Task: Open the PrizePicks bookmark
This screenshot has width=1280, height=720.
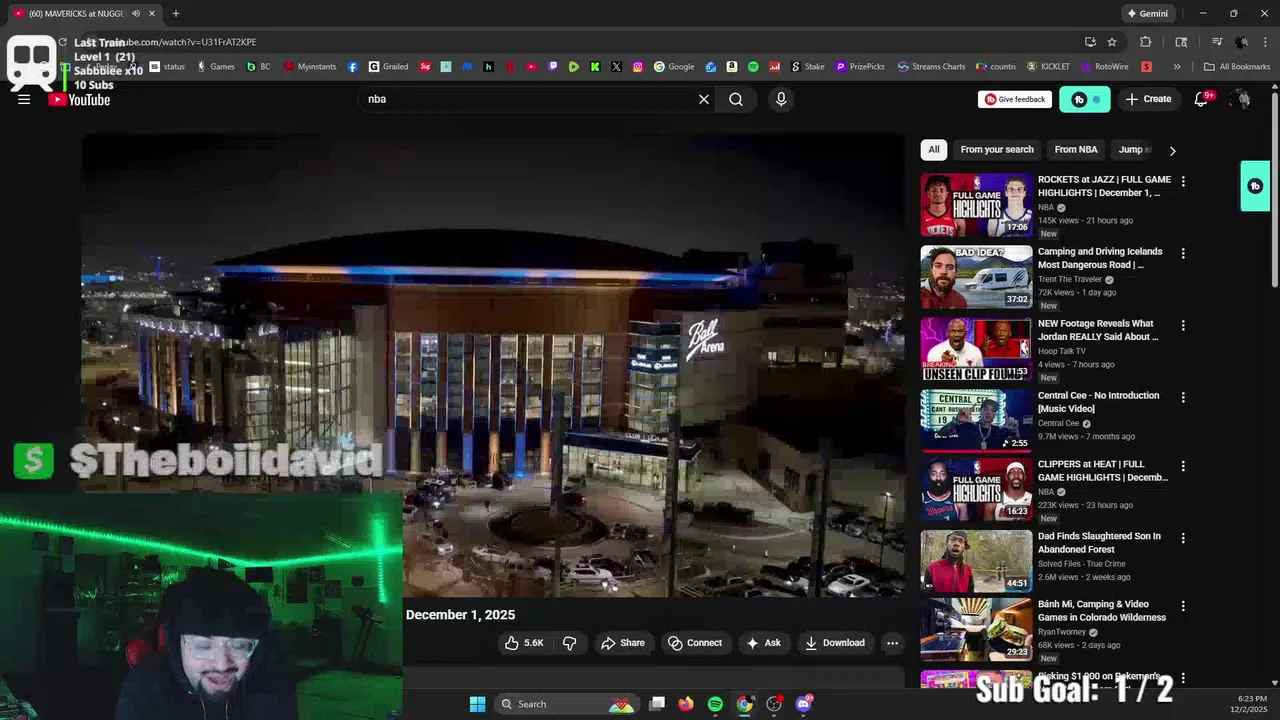Action: click(x=861, y=67)
